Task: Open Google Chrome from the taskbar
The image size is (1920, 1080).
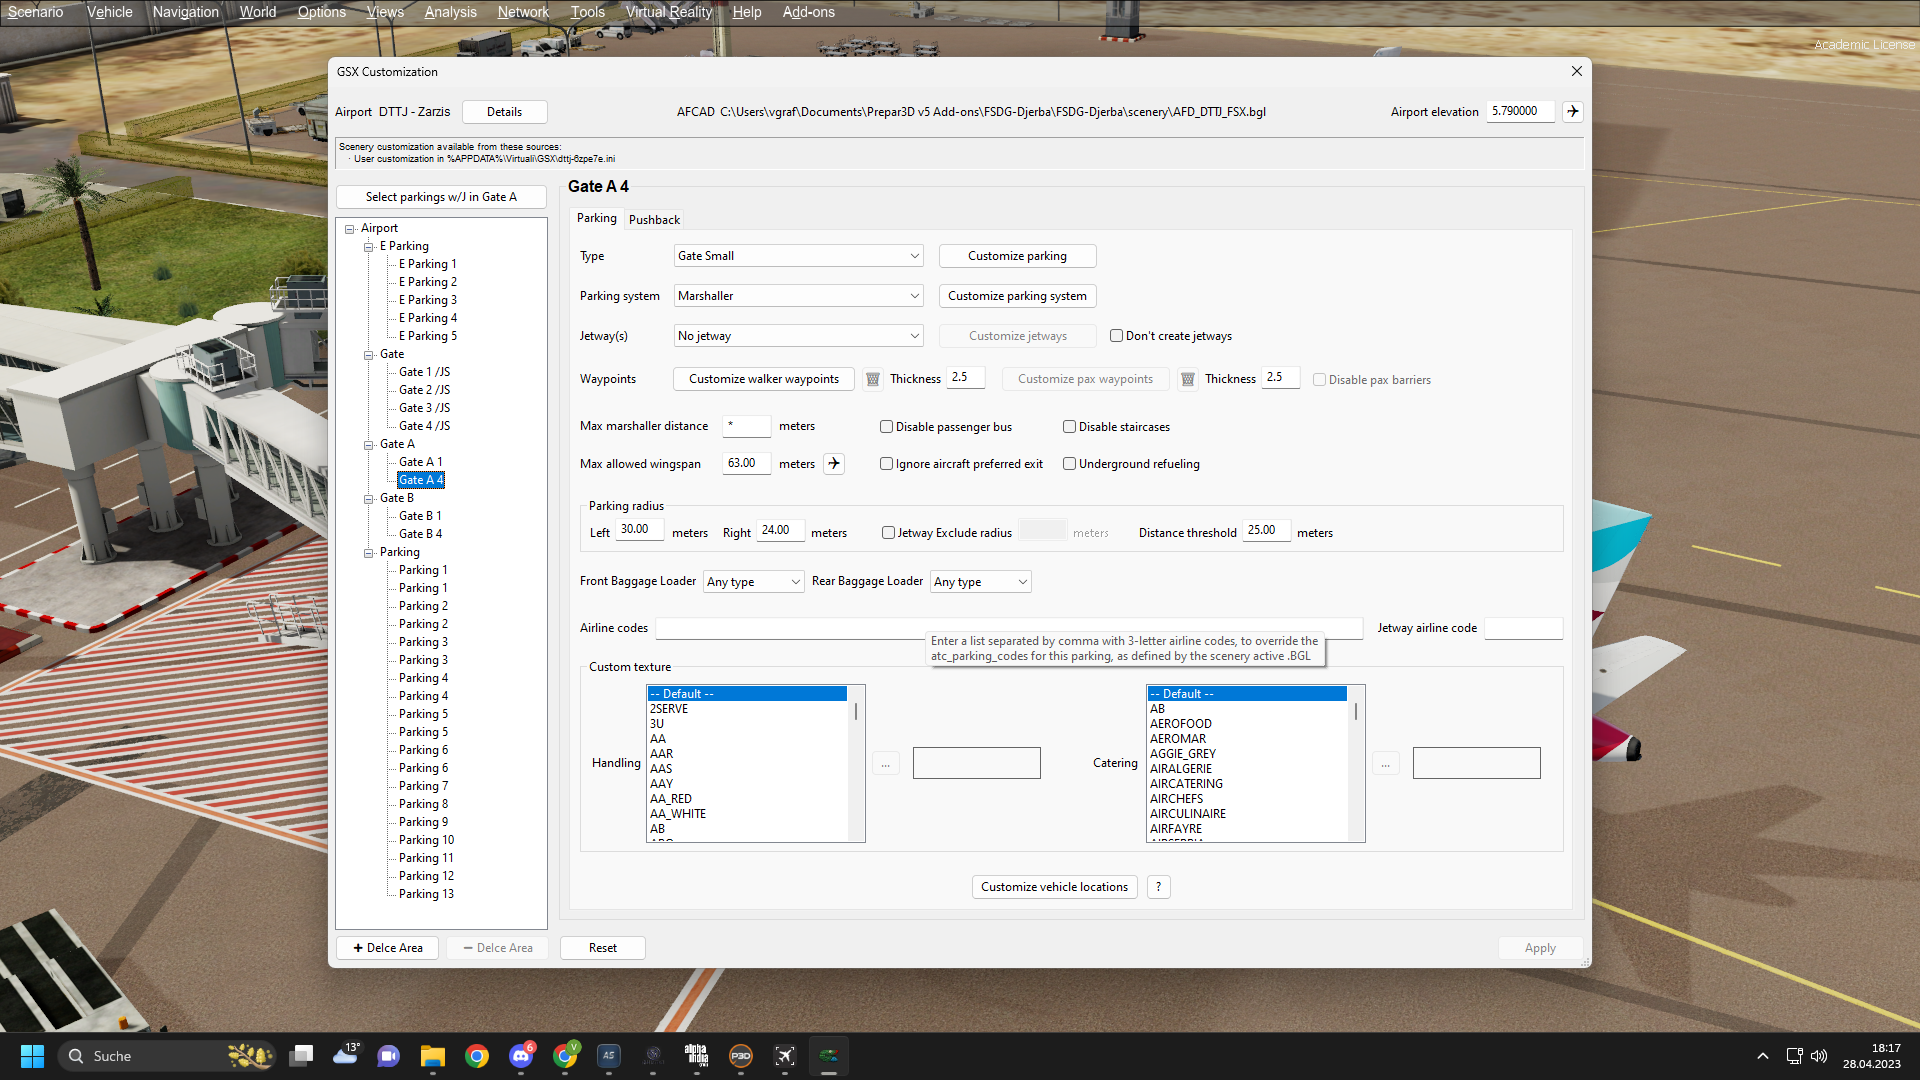Action: click(x=477, y=1056)
